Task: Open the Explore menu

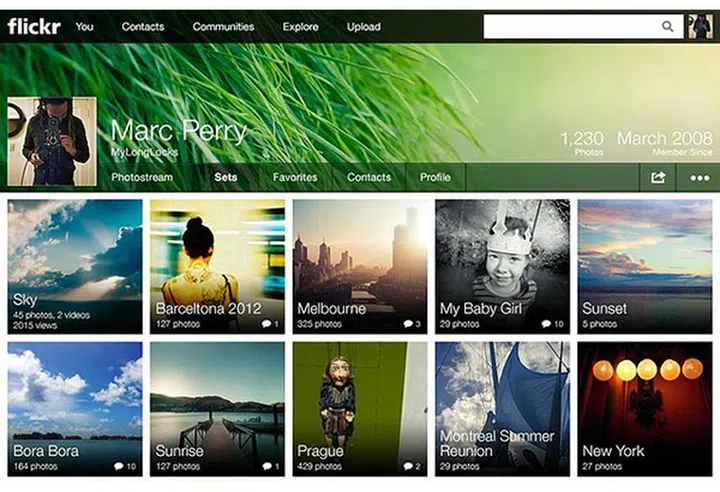Action: click(300, 27)
